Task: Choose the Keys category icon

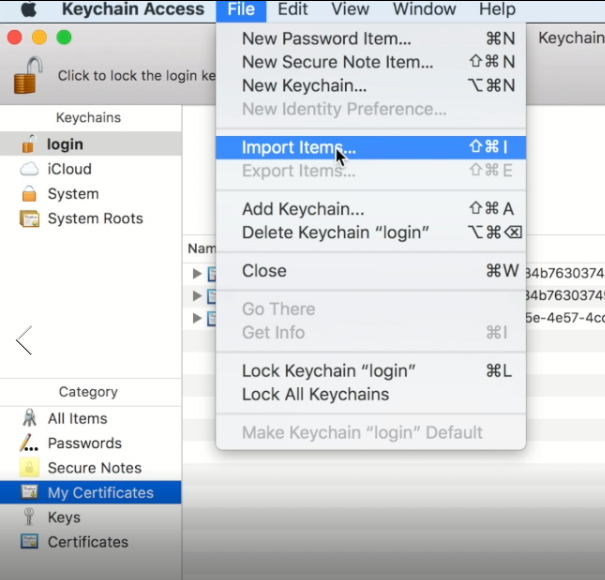Action: [x=29, y=517]
